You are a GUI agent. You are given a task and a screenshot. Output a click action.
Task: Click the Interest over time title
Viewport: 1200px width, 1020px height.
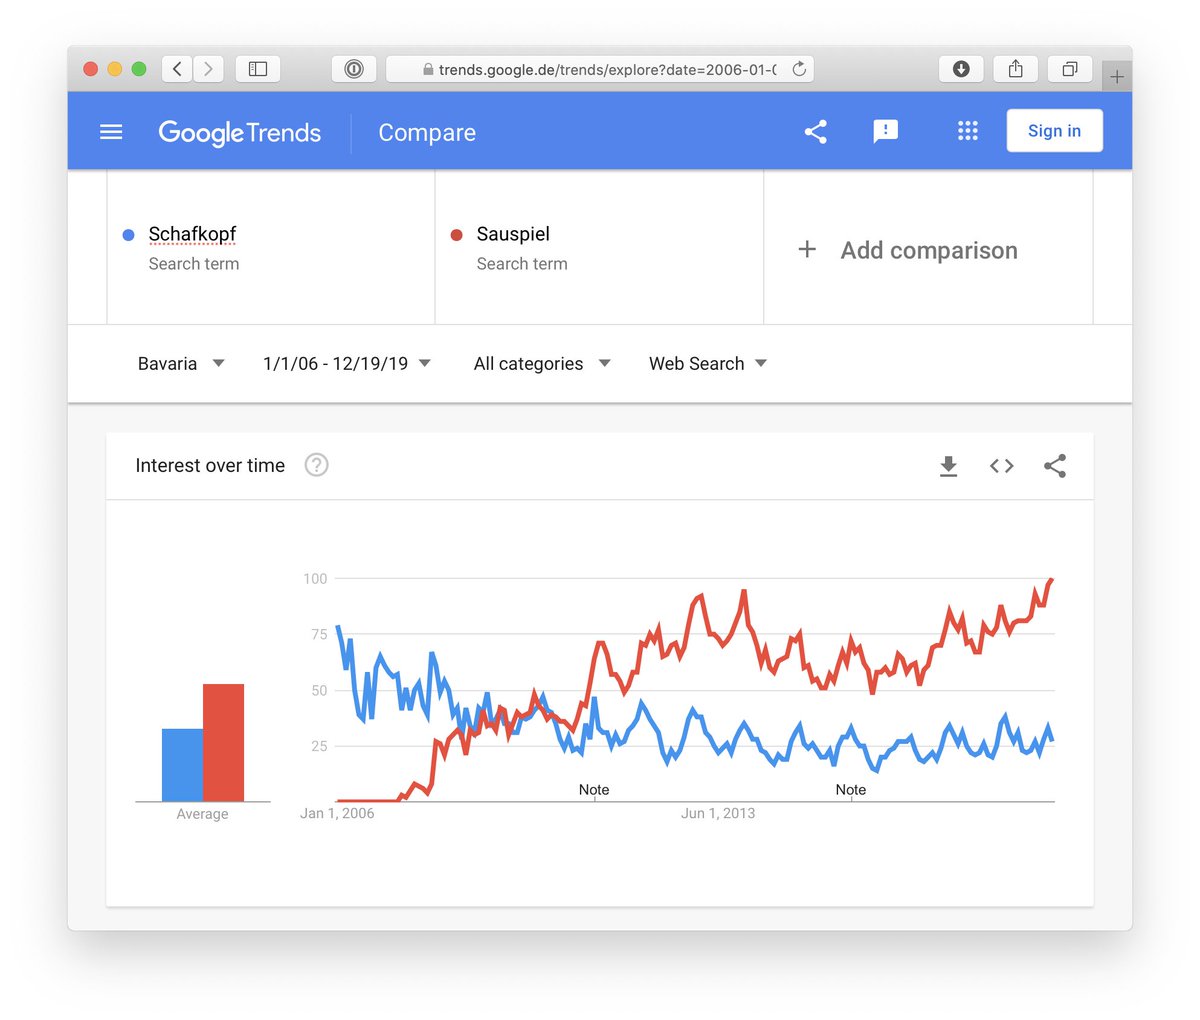(x=210, y=466)
